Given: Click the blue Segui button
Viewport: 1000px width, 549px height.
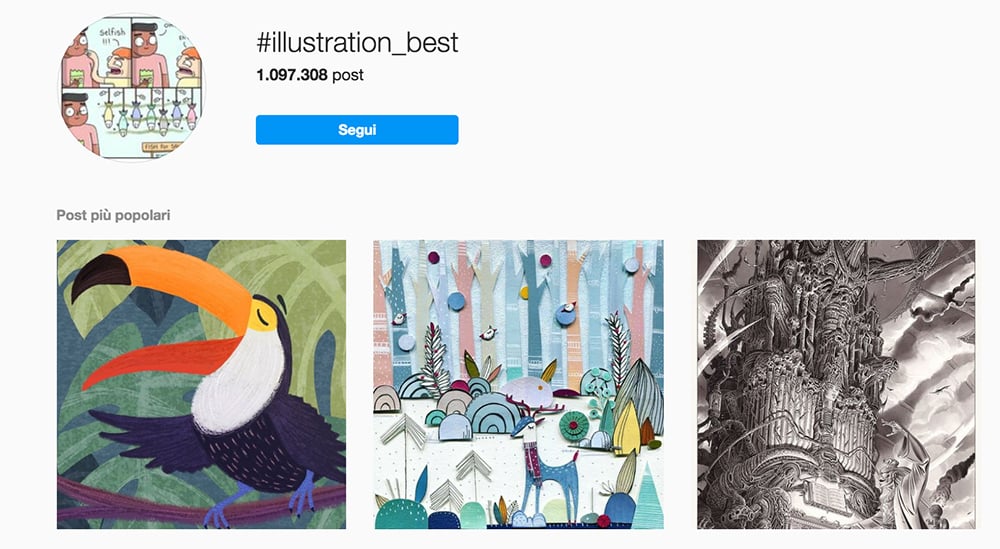Looking at the screenshot, I should coord(357,129).
